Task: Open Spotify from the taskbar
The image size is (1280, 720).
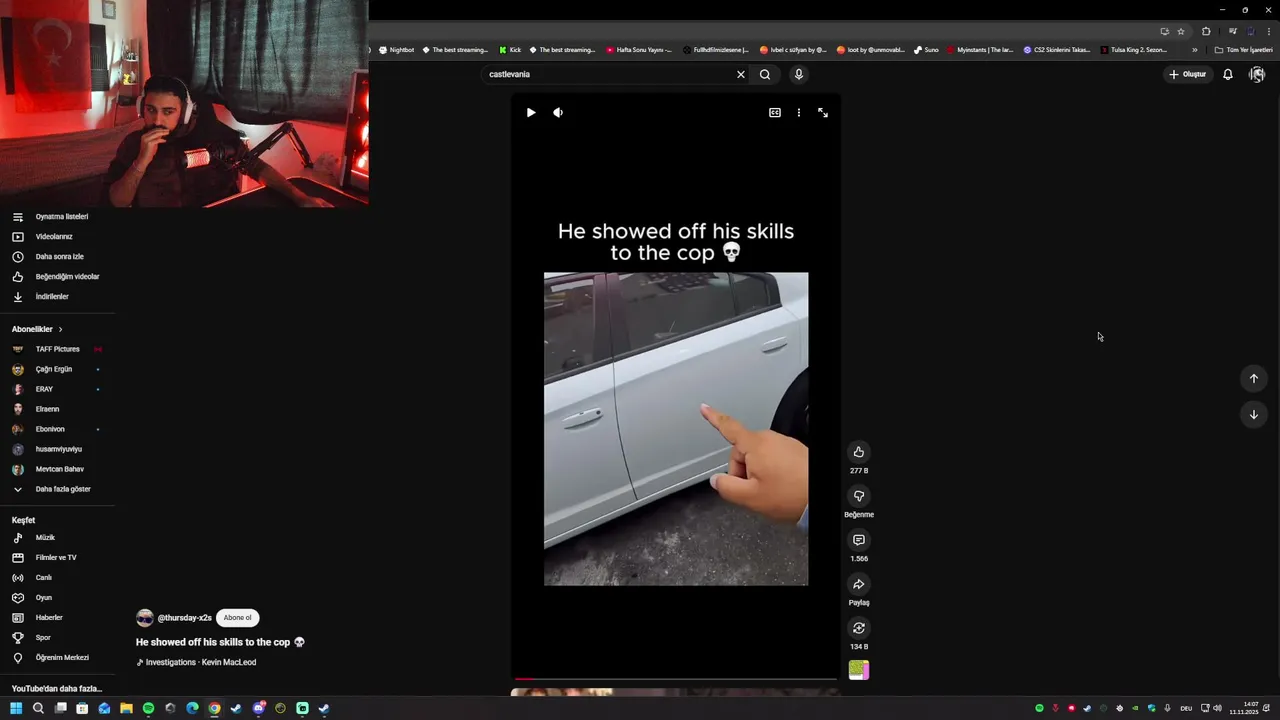Action: click(x=148, y=708)
